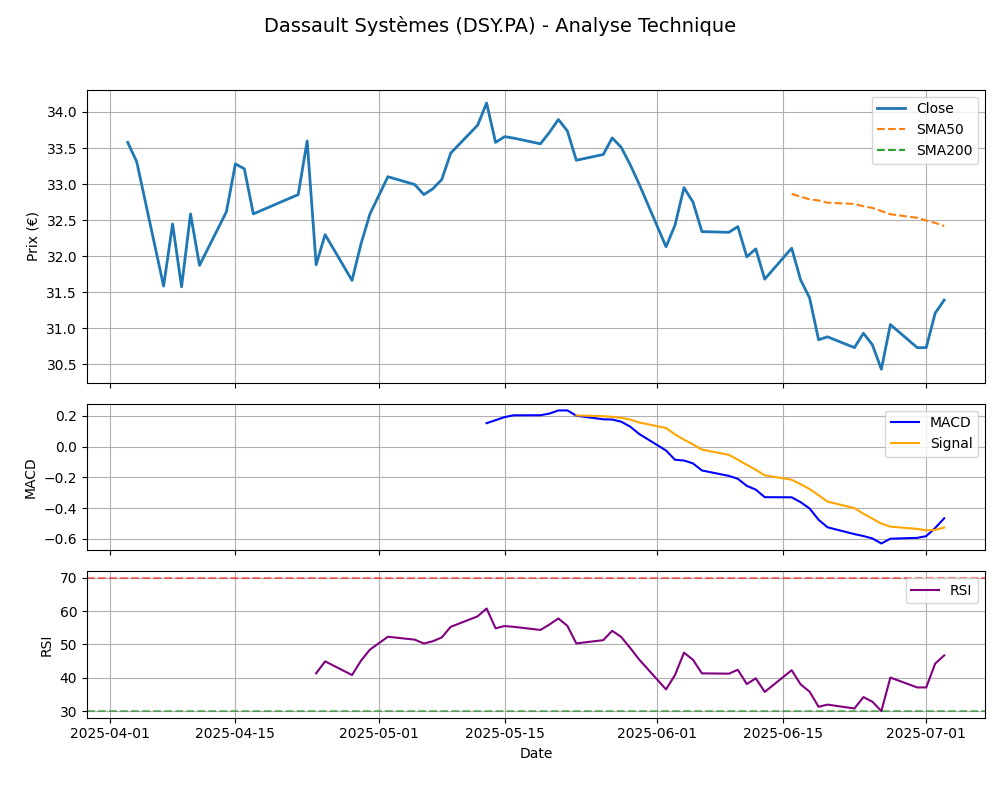Click the "−0.4" MACD tick label
This screenshot has height=800, width=1000.
[x=60, y=509]
